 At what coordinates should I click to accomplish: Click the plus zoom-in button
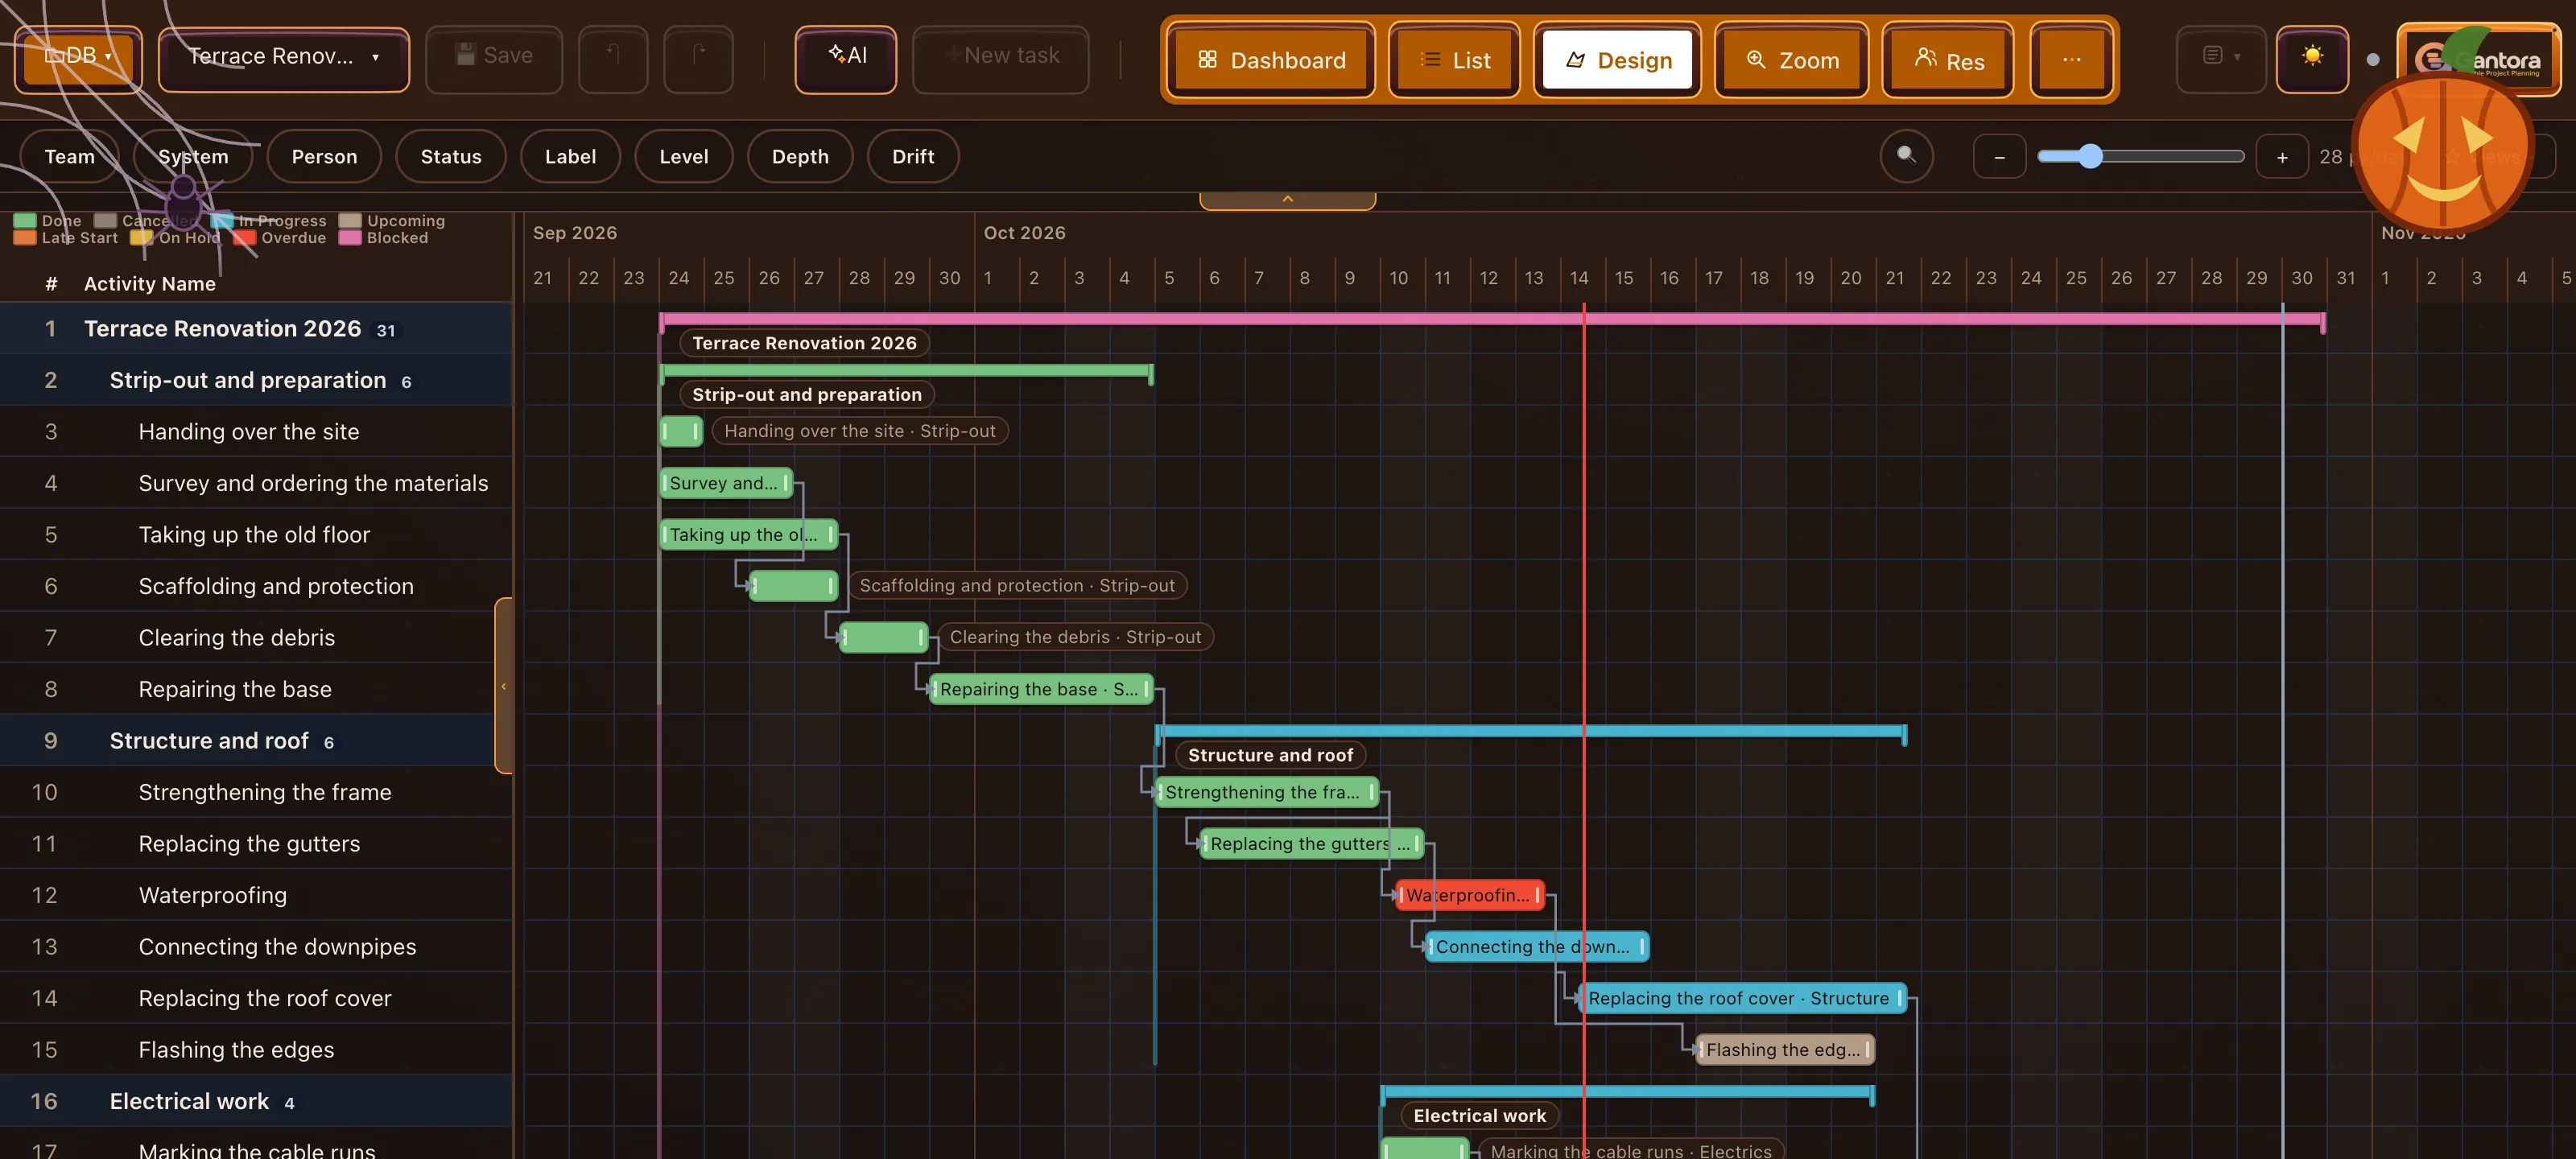(2282, 156)
